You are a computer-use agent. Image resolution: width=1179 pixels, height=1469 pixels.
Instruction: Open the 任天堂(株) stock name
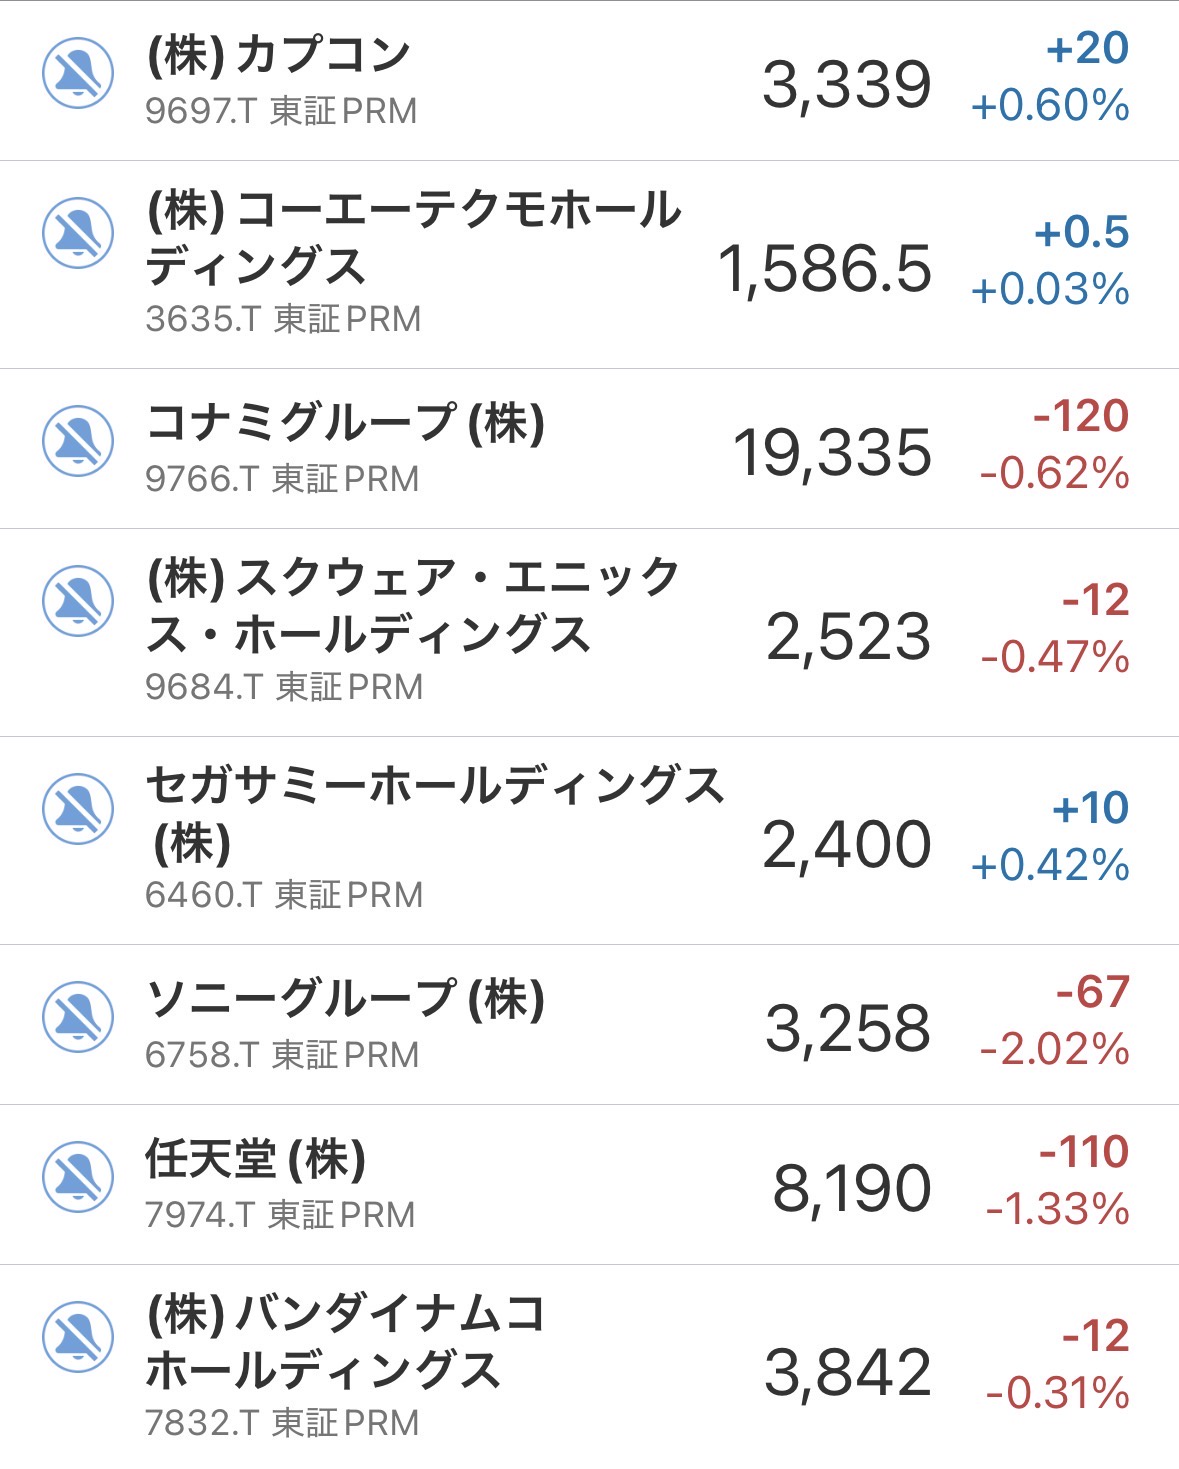(256, 1159)
